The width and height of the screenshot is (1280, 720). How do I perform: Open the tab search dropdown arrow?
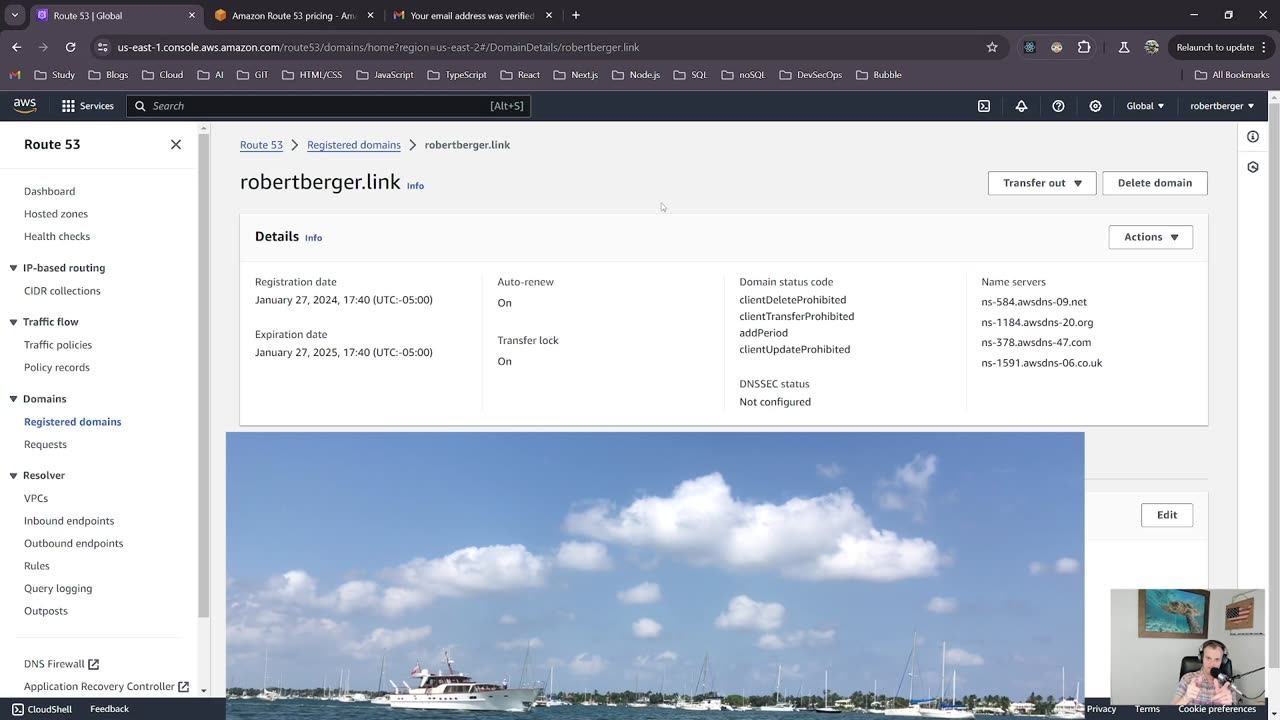click(14, 15)
